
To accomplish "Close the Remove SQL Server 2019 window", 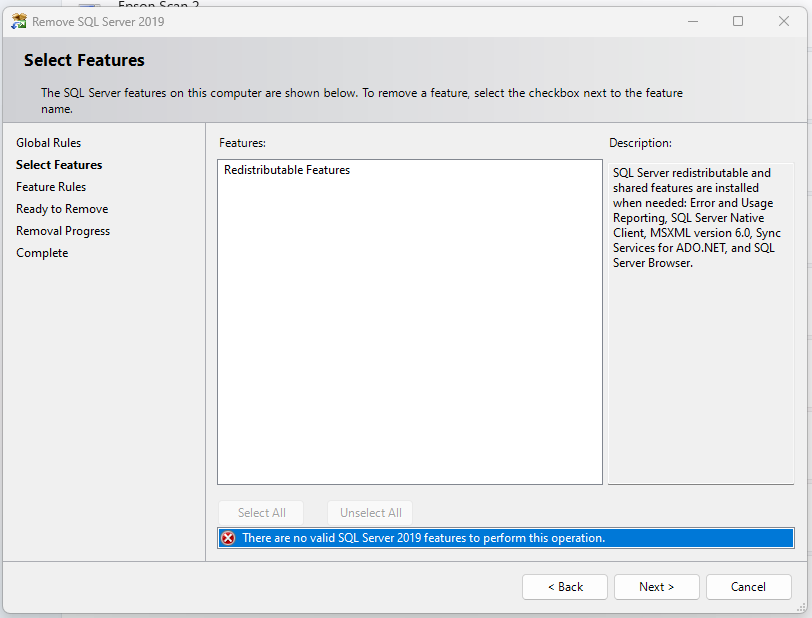I will coord(784,21).
